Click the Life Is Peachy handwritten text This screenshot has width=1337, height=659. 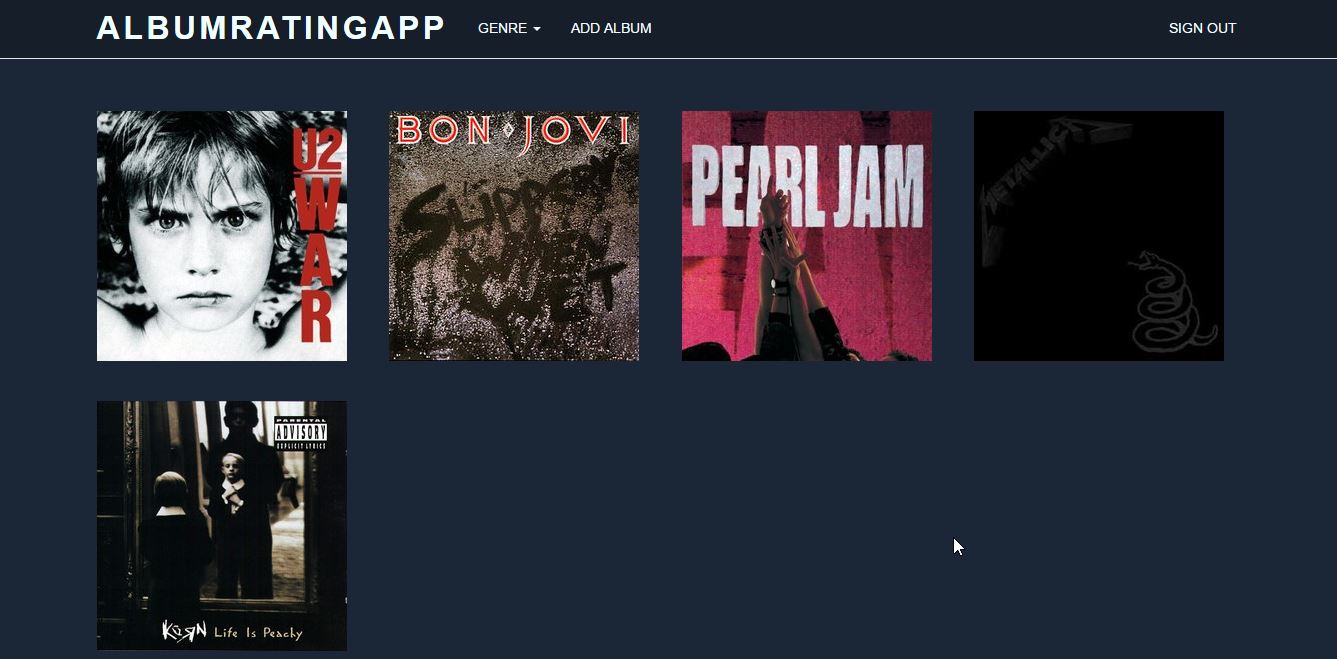click(258, 632)
